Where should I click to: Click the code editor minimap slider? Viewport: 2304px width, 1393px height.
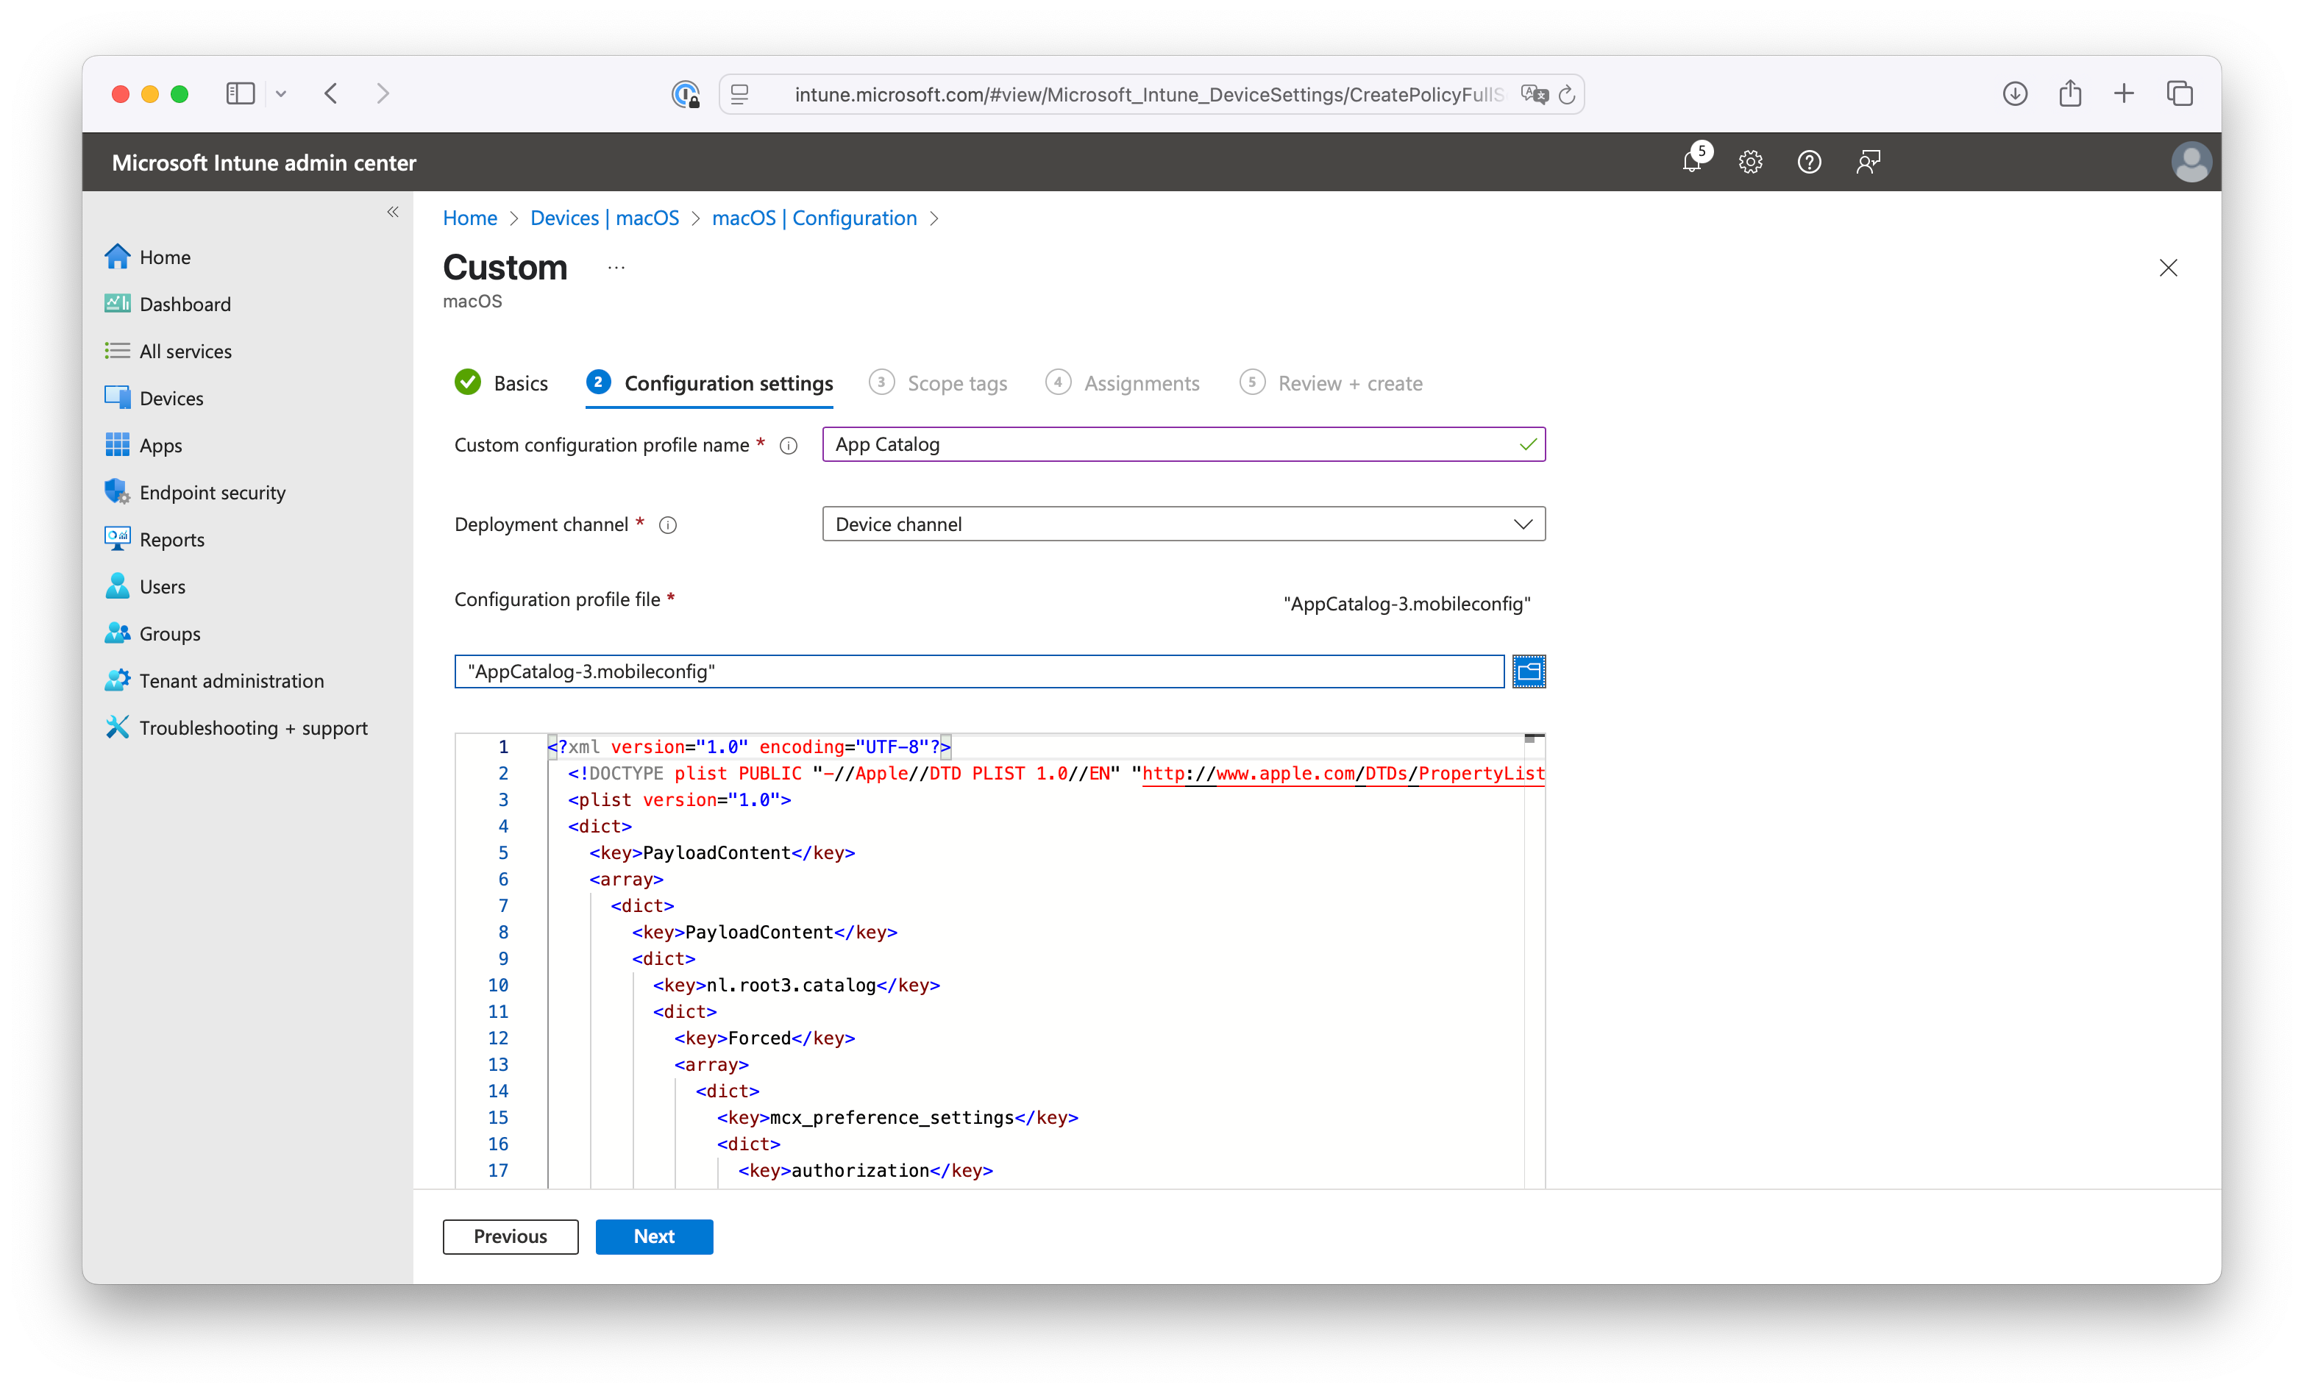click(x=1534, y=739)
